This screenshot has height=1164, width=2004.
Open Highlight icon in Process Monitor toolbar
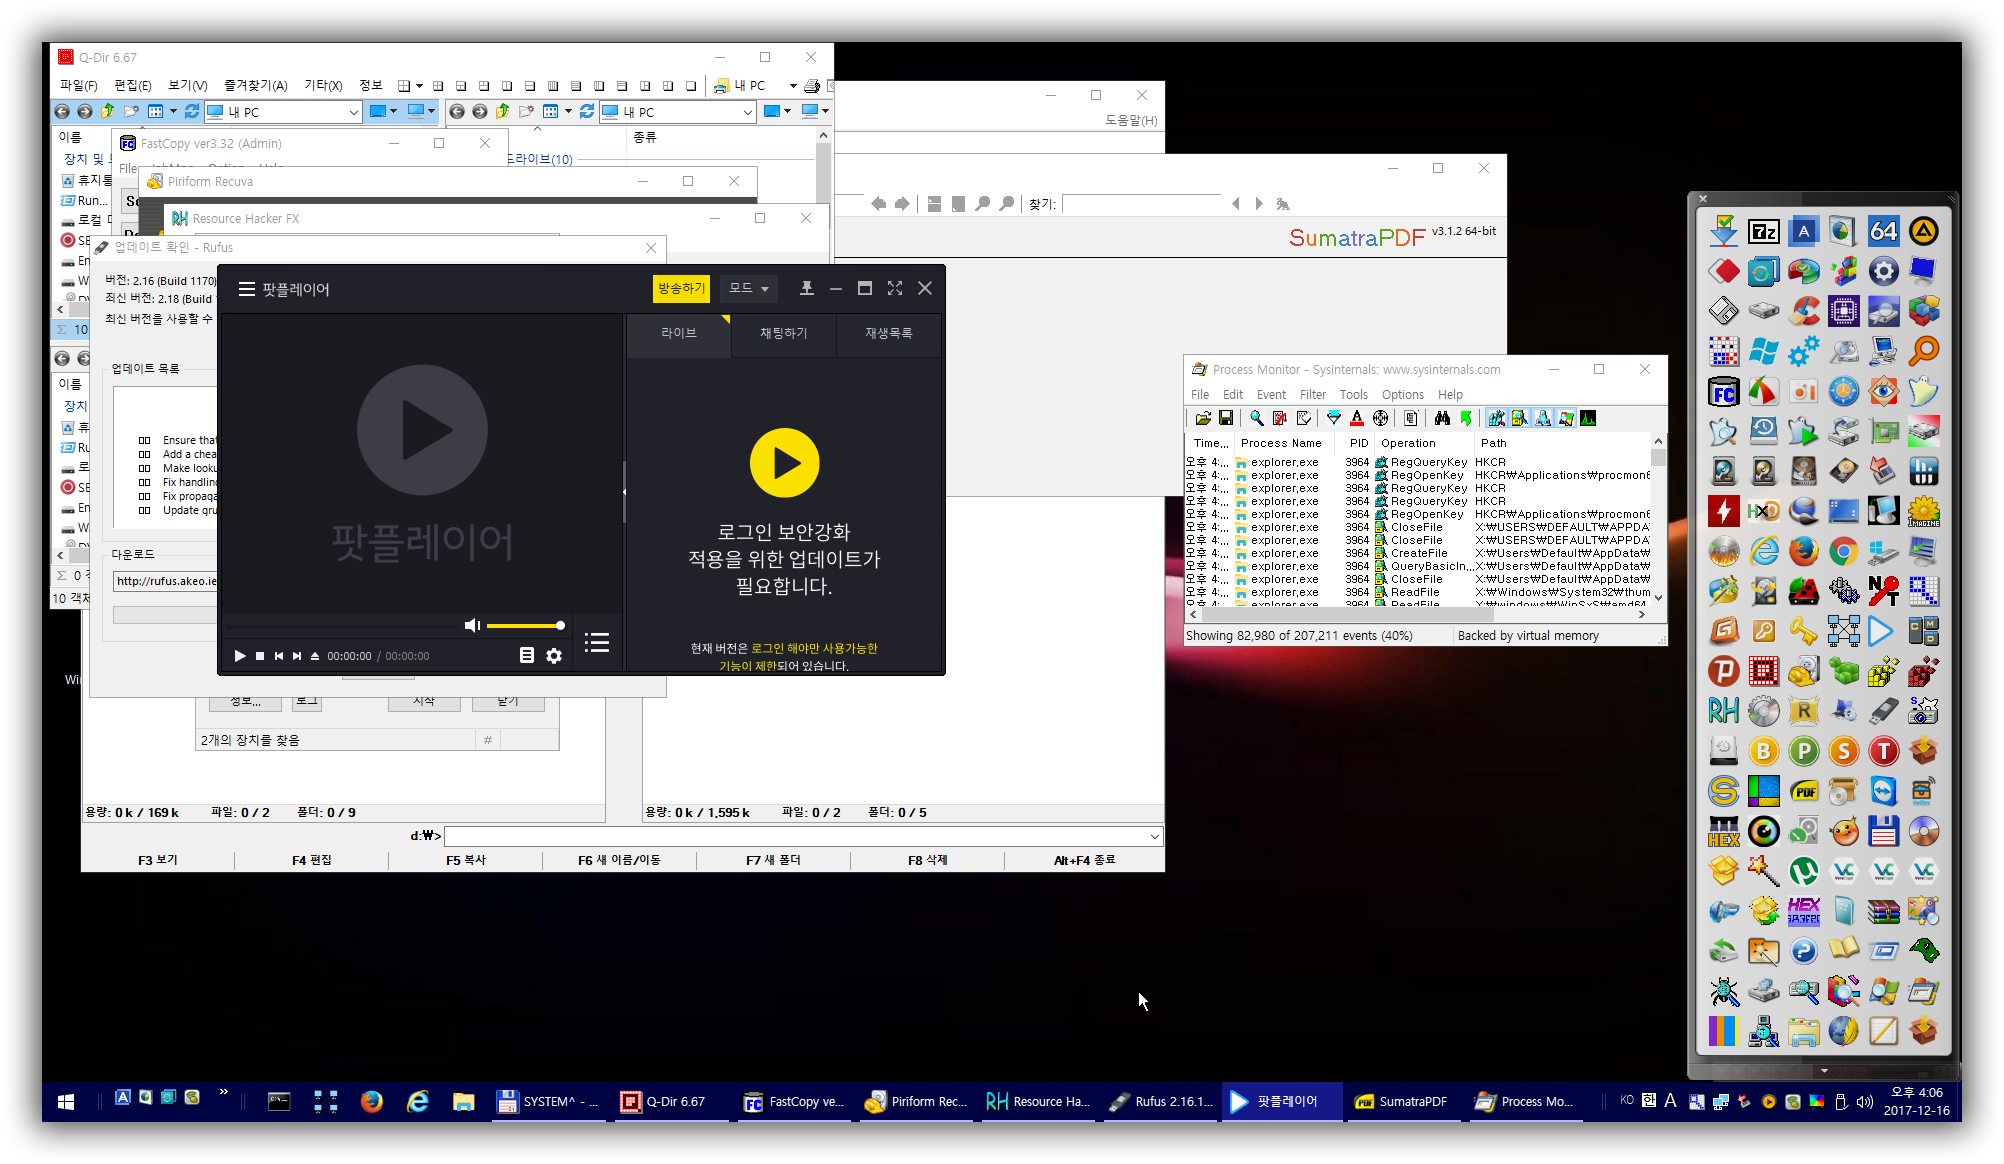(1356, 418)
